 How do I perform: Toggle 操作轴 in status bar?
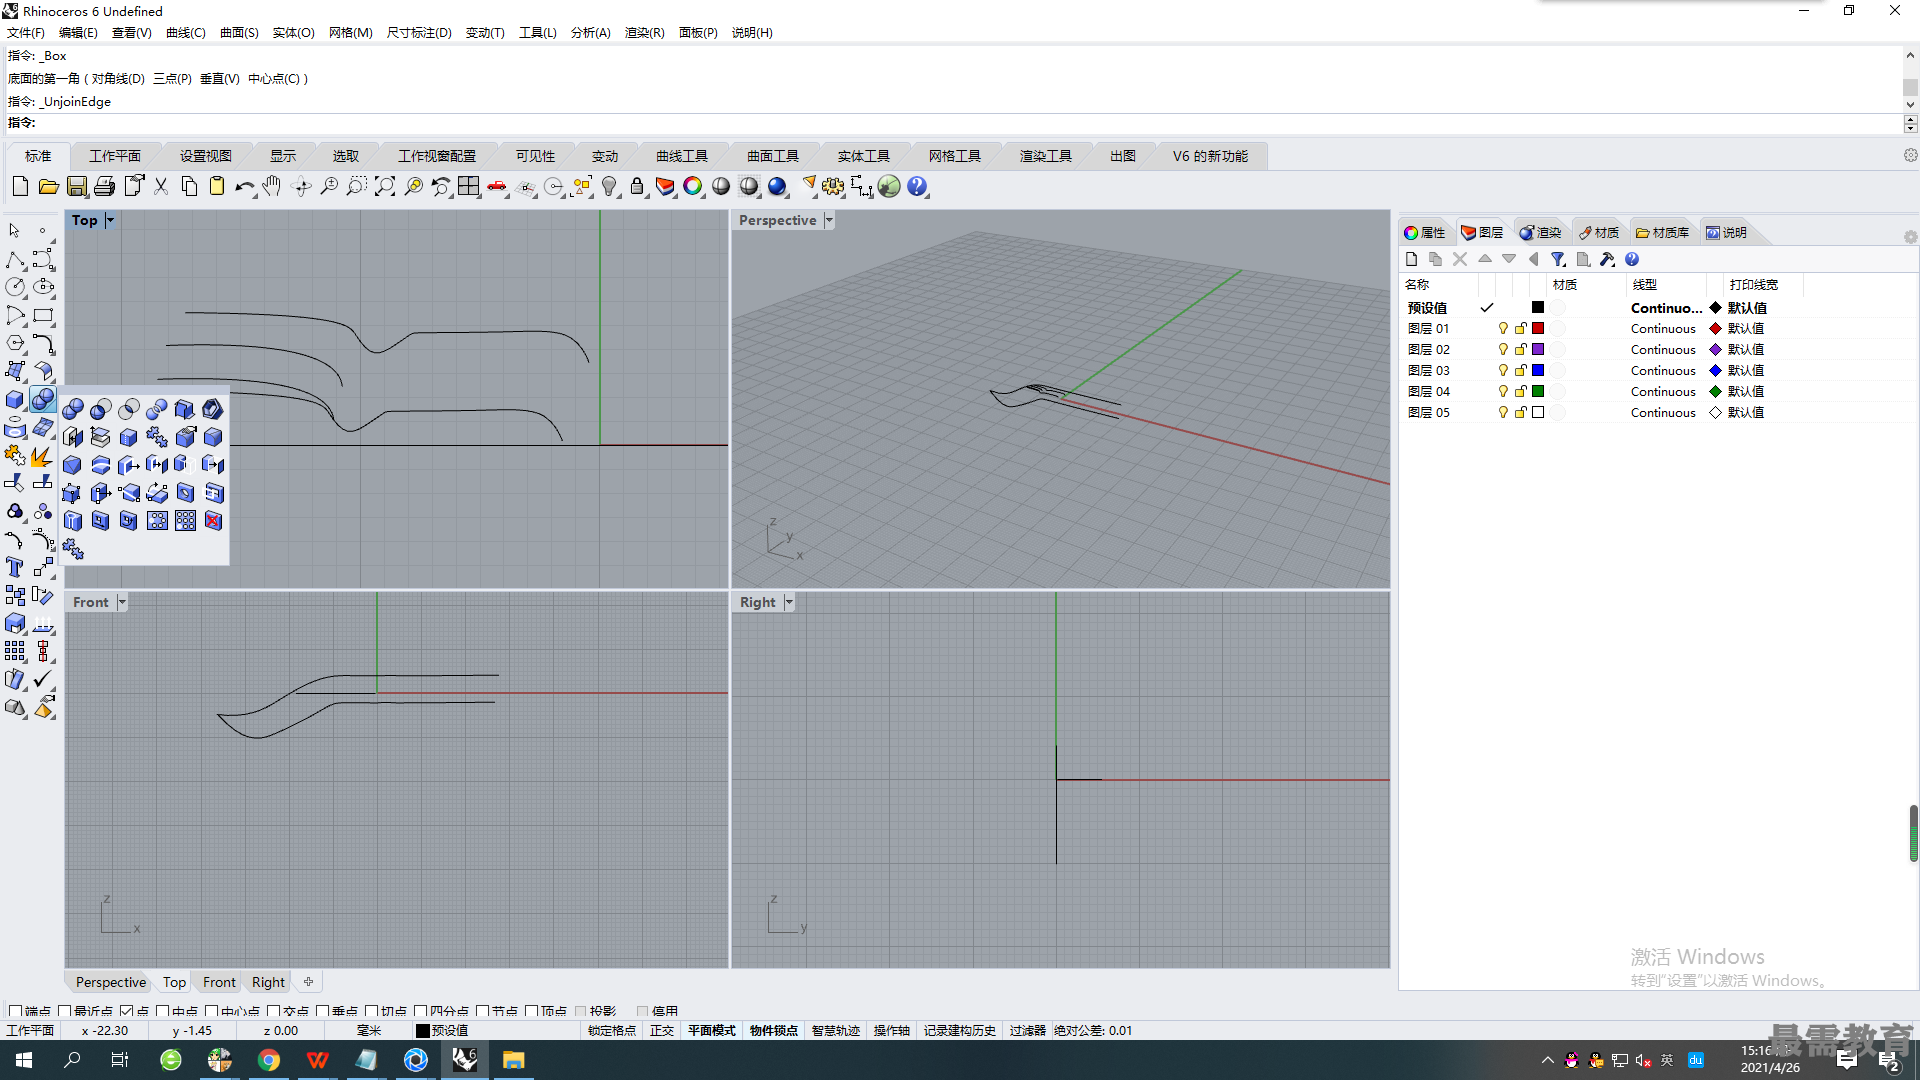click(892, 1031)
